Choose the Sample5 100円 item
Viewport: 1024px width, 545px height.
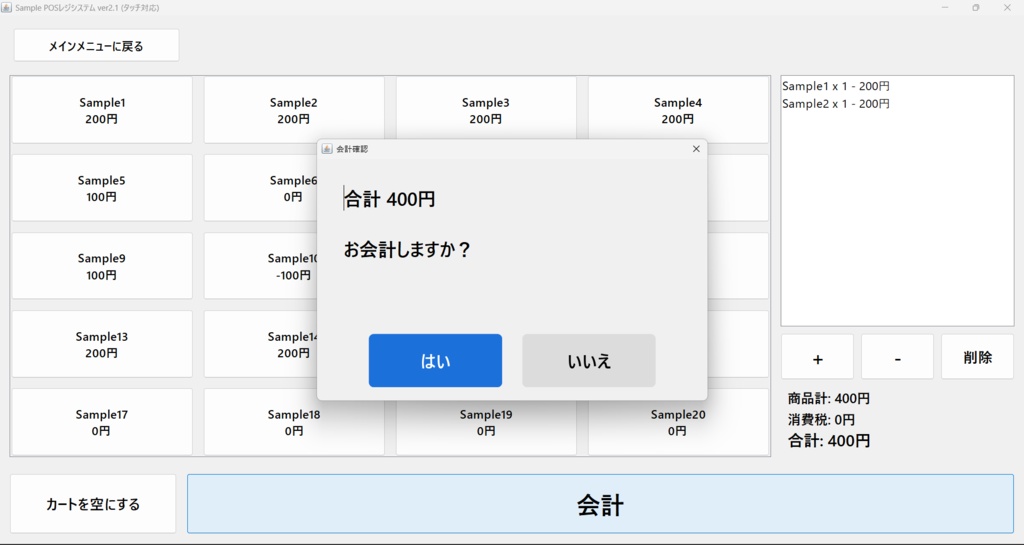tap(102, 188)
